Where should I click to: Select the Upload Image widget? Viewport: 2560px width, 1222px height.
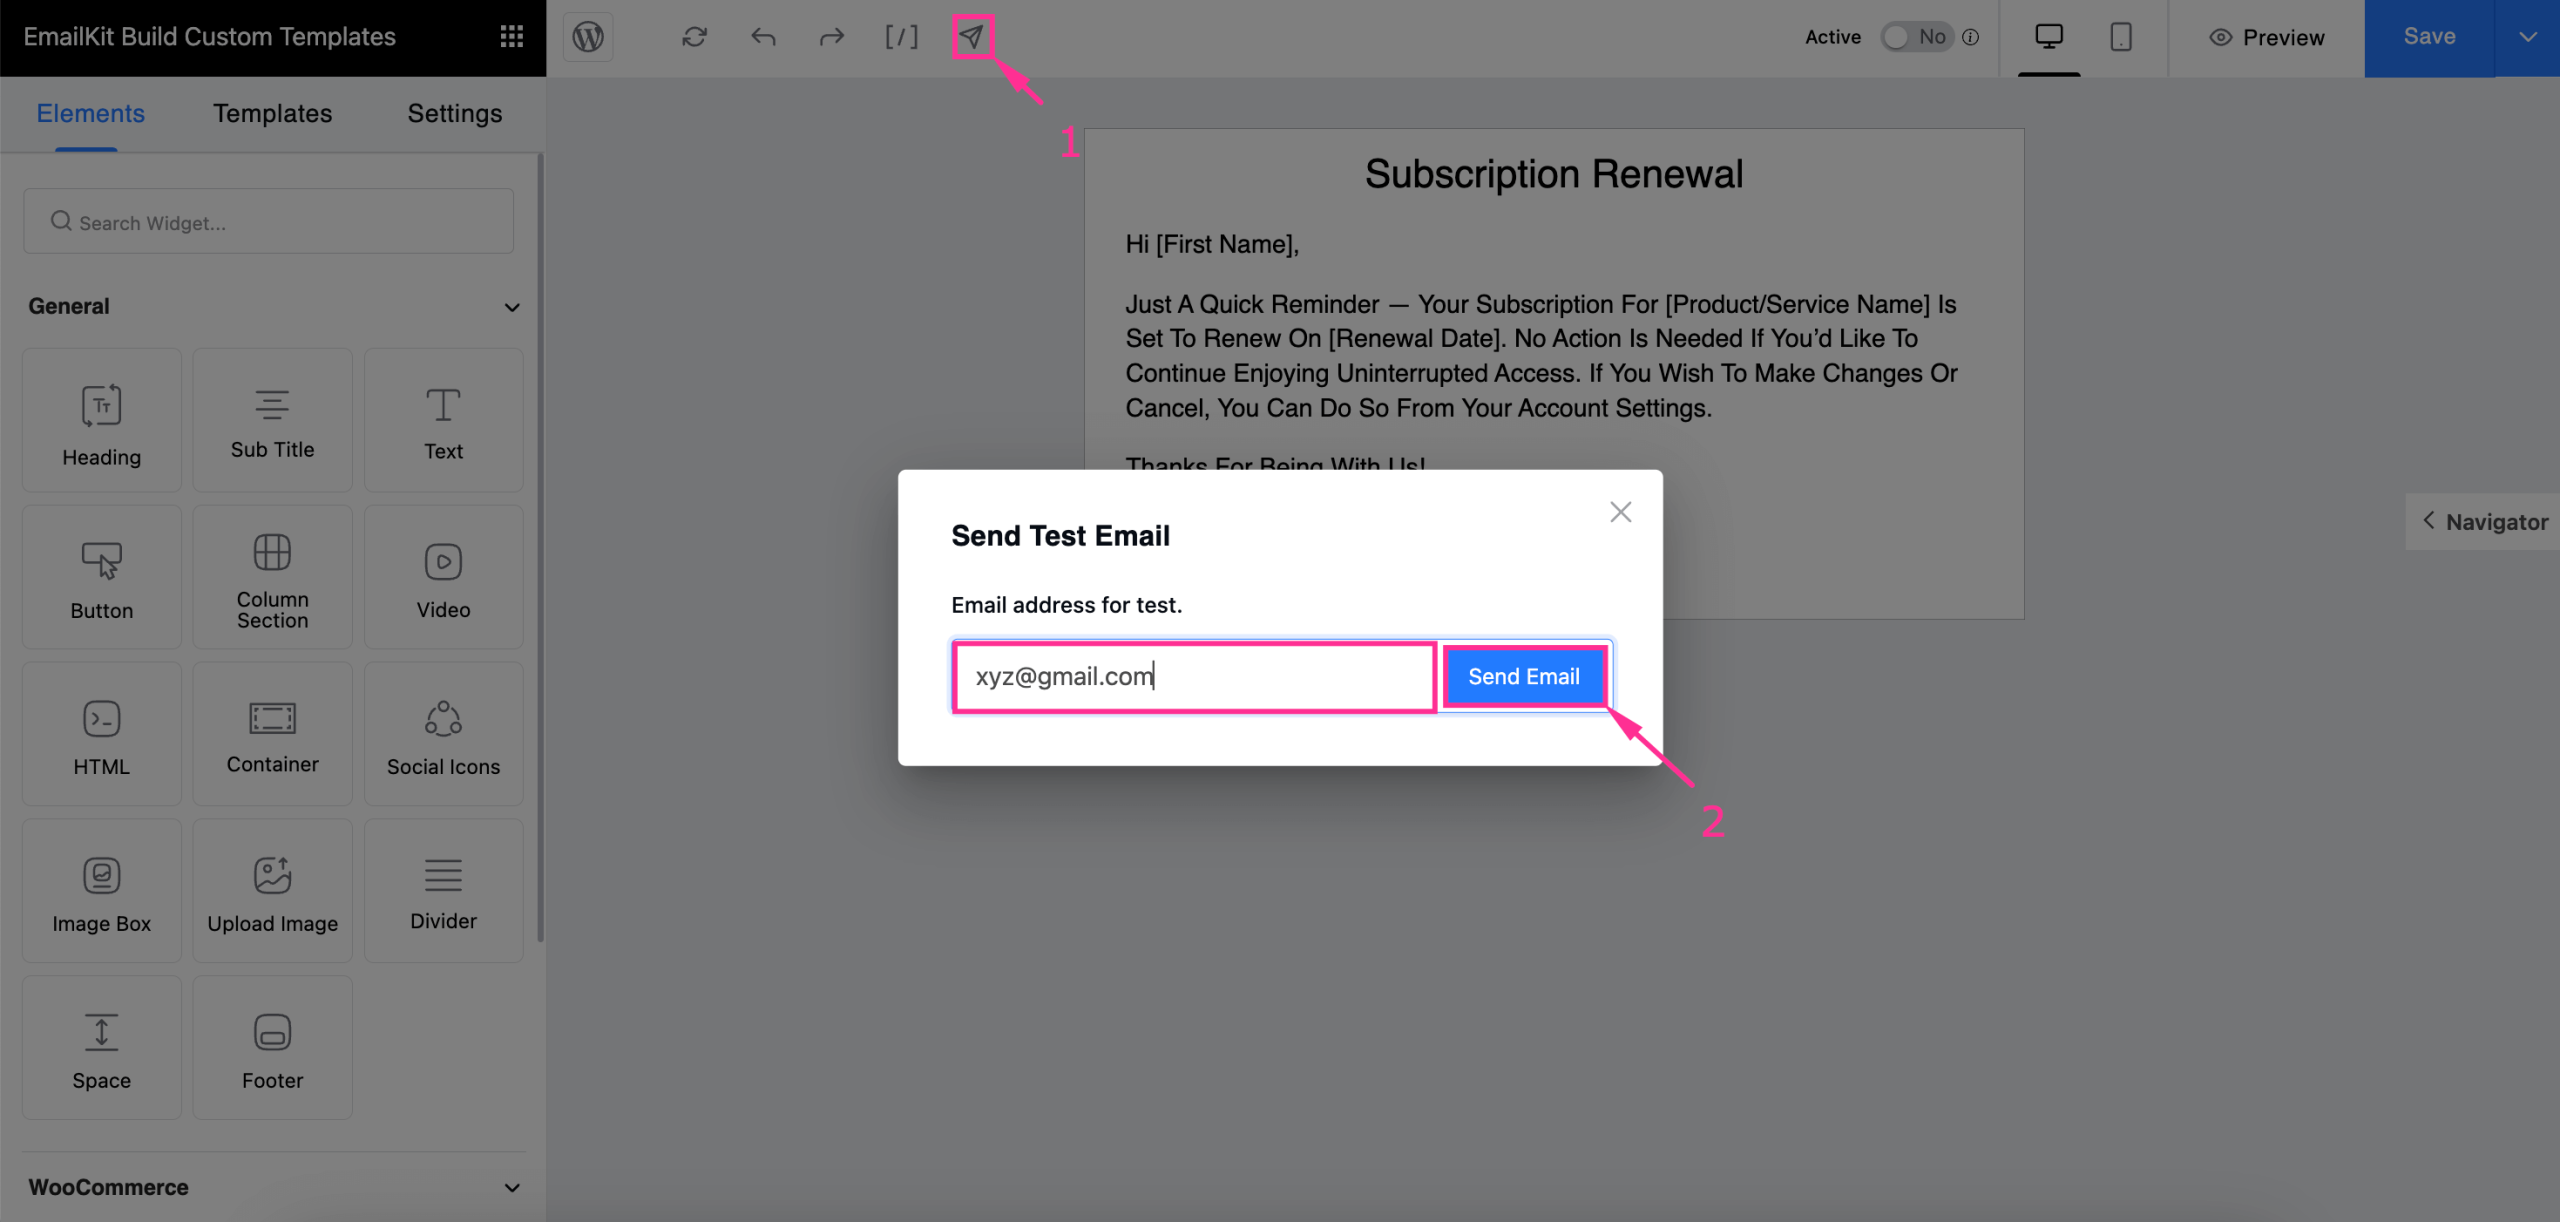click(x=272, y=891)
